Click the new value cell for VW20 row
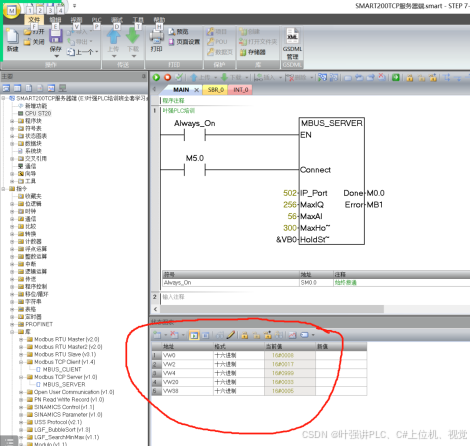The height and width of the screenshot is (446, 471). tap(341, 382)
